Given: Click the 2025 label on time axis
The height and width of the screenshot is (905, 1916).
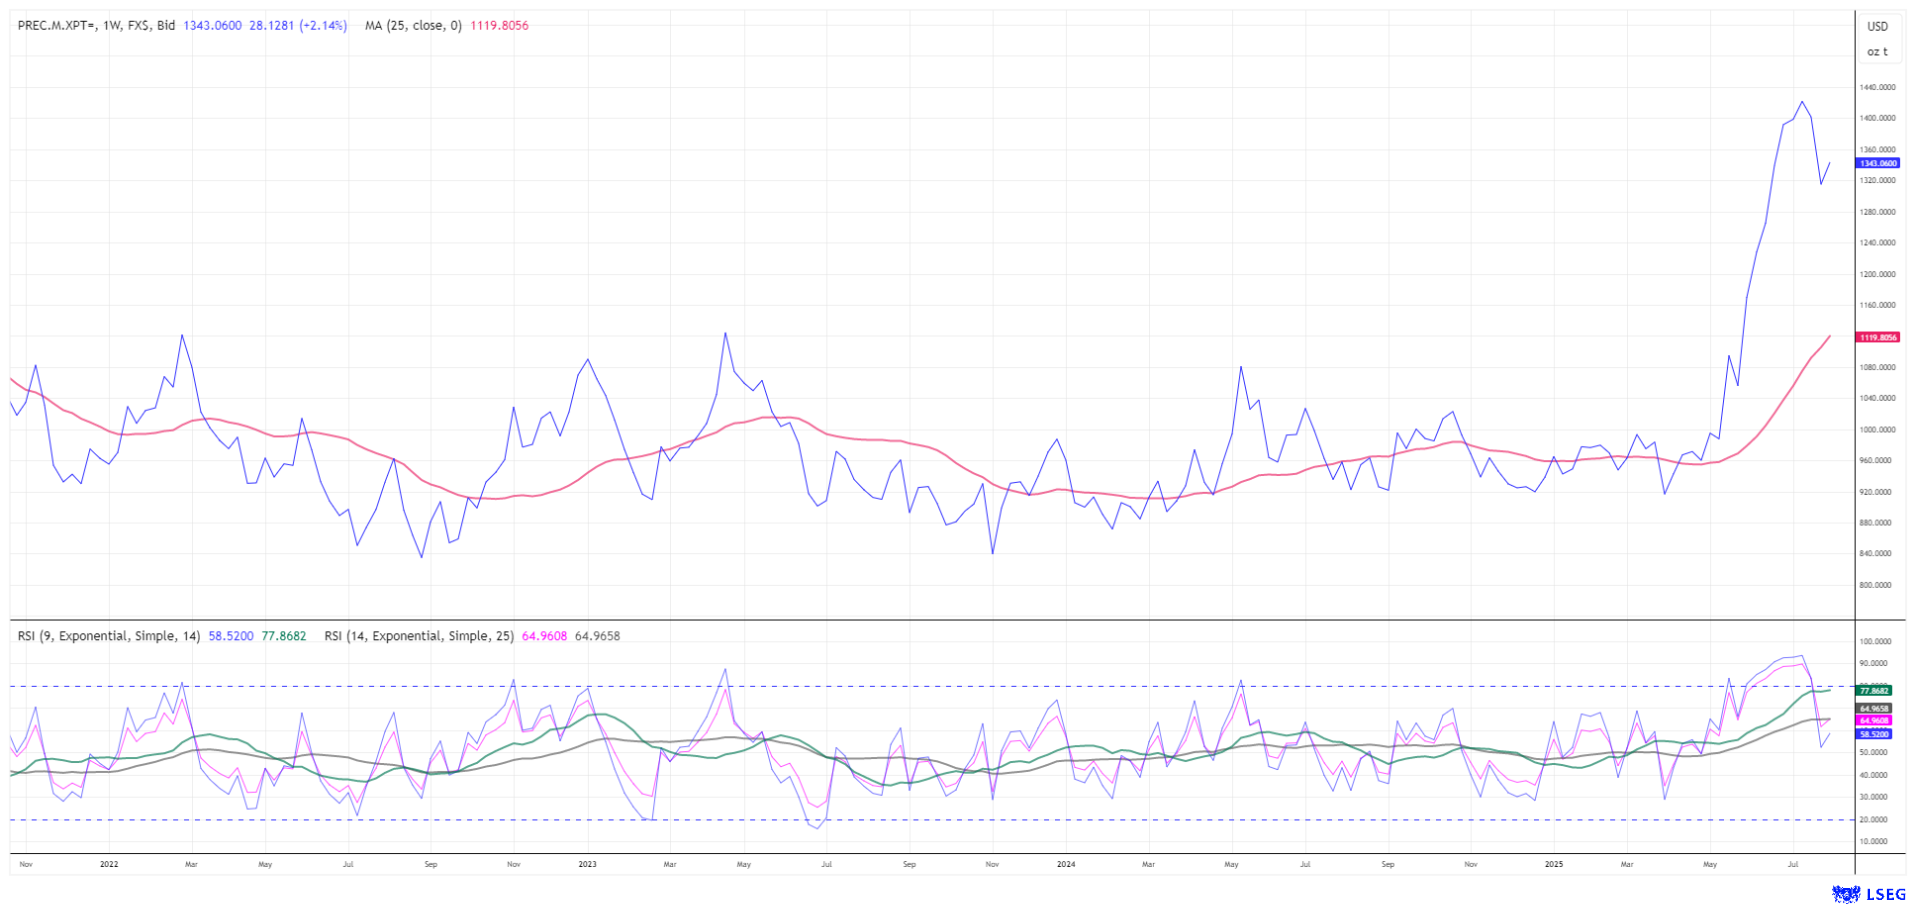Looking at the screenshot, I should pos(1553,864).
